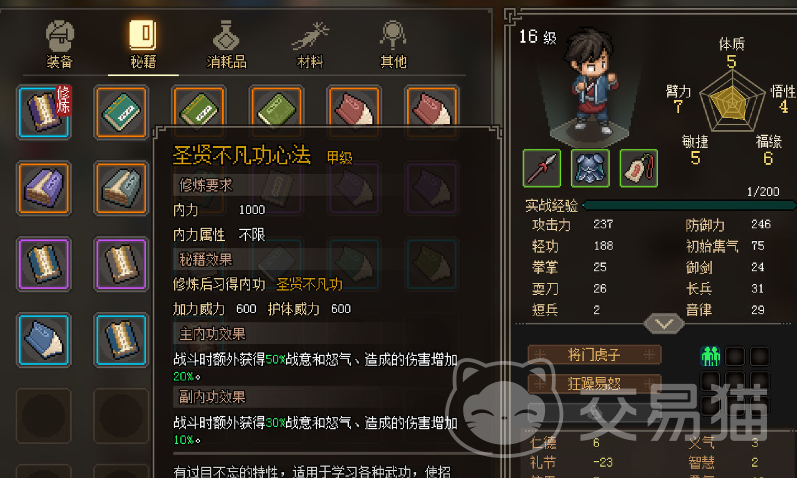This screenshot has width=797, height=478.
Task: Click the teal manual book icon
Action: coord(121,112)
